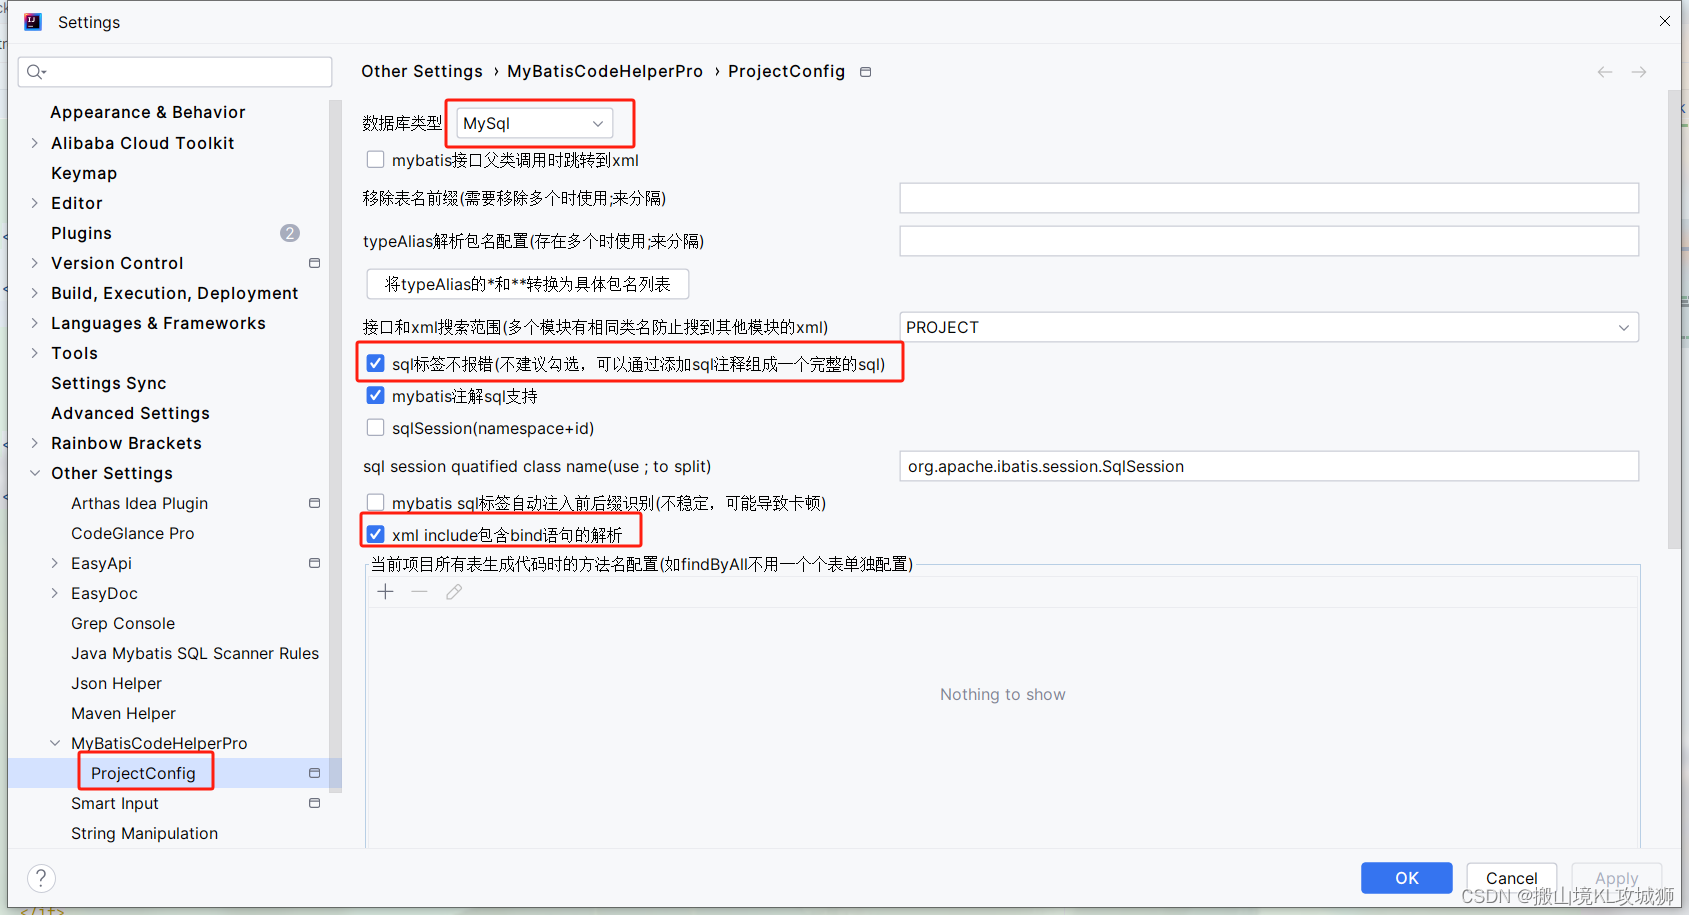Expand the EasyDoc node
1689x915 pixels.
point(55,593)
